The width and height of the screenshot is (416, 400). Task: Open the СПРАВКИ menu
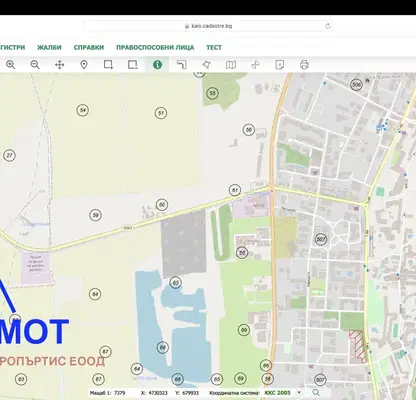(x=89, y=47)
